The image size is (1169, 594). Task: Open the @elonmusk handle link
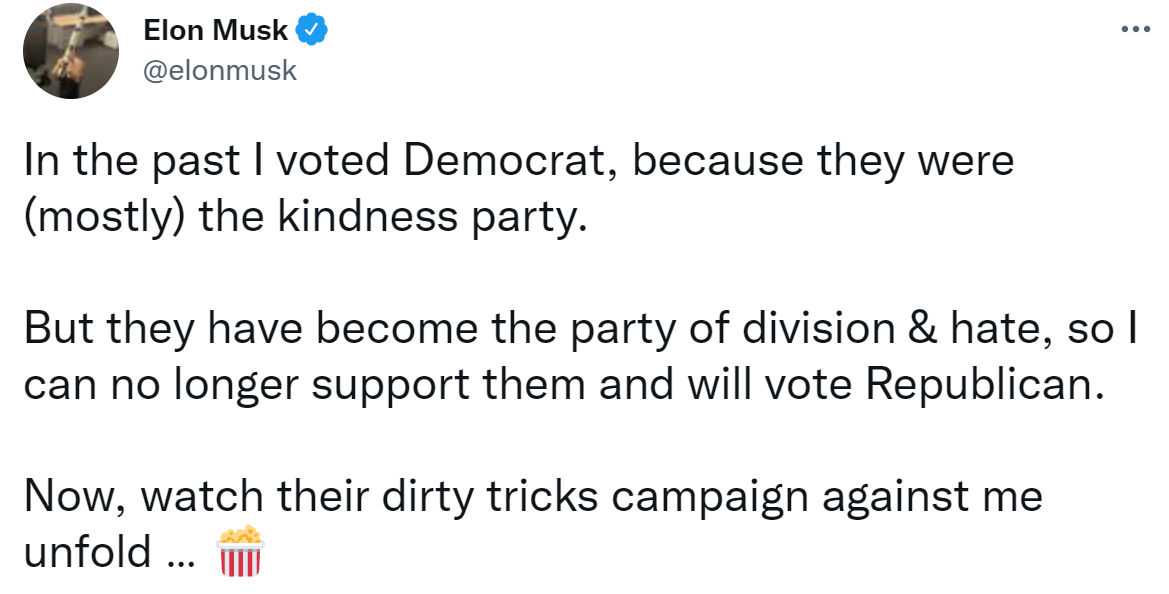tap(220, 71)
